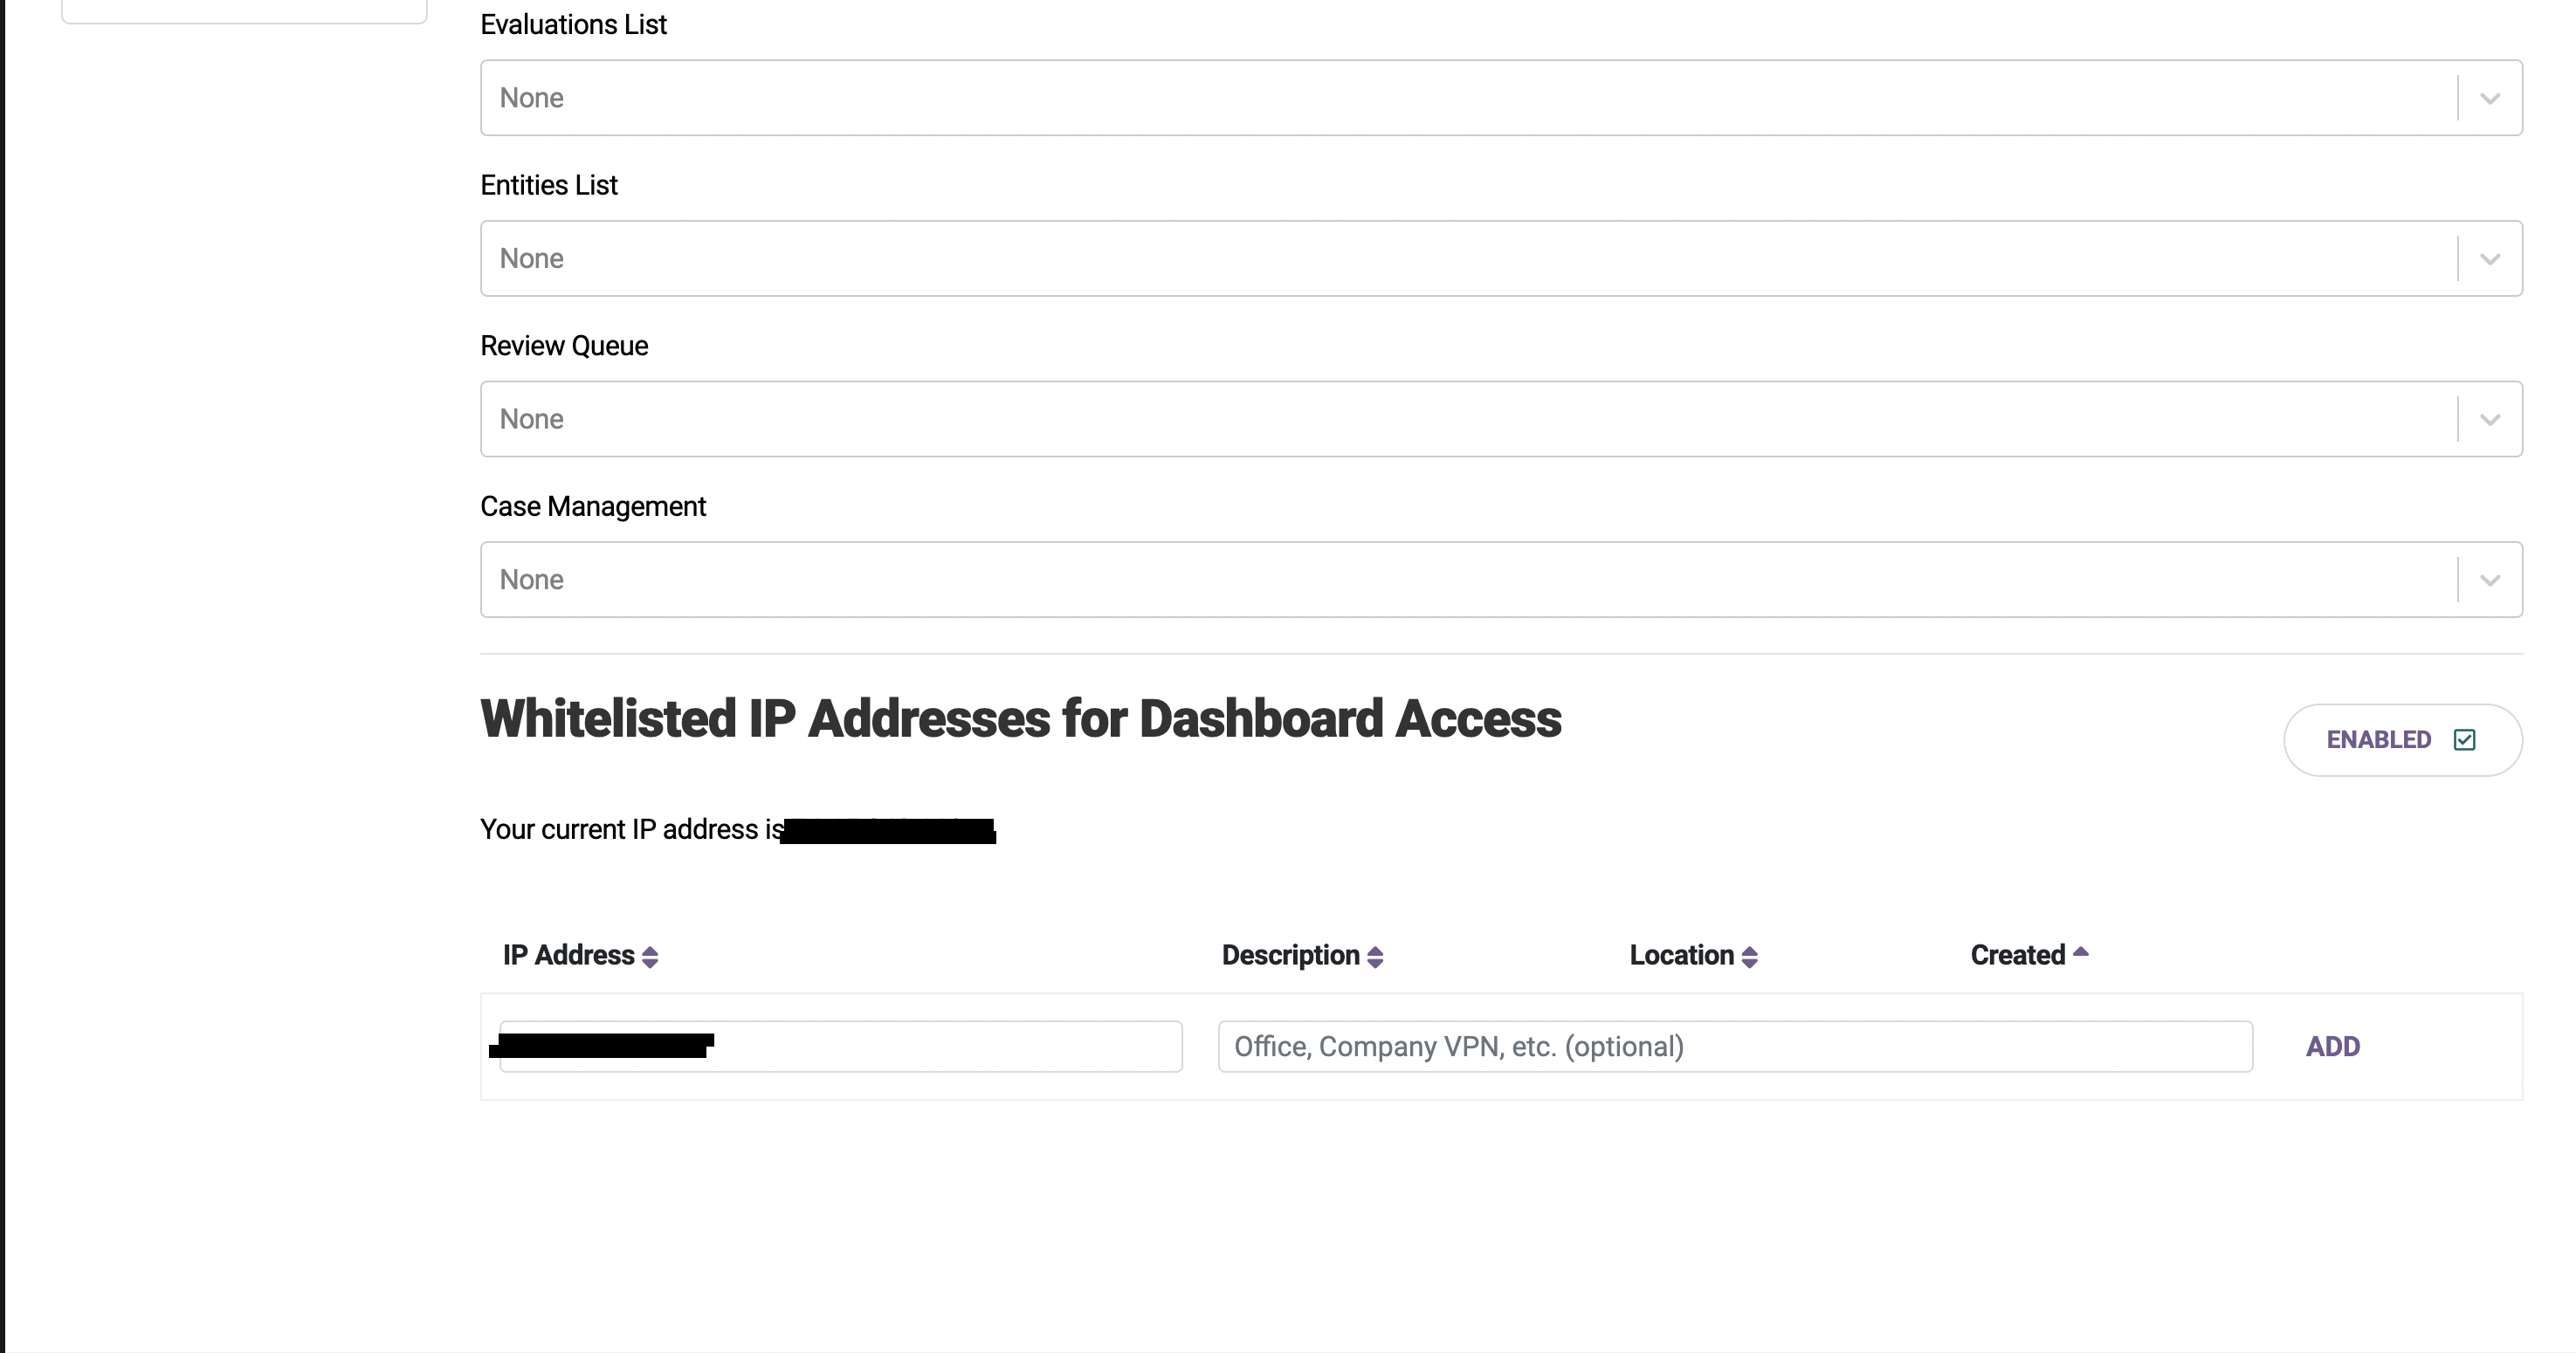
Task: Open the Case Management select field
Action: [1501, 580]
